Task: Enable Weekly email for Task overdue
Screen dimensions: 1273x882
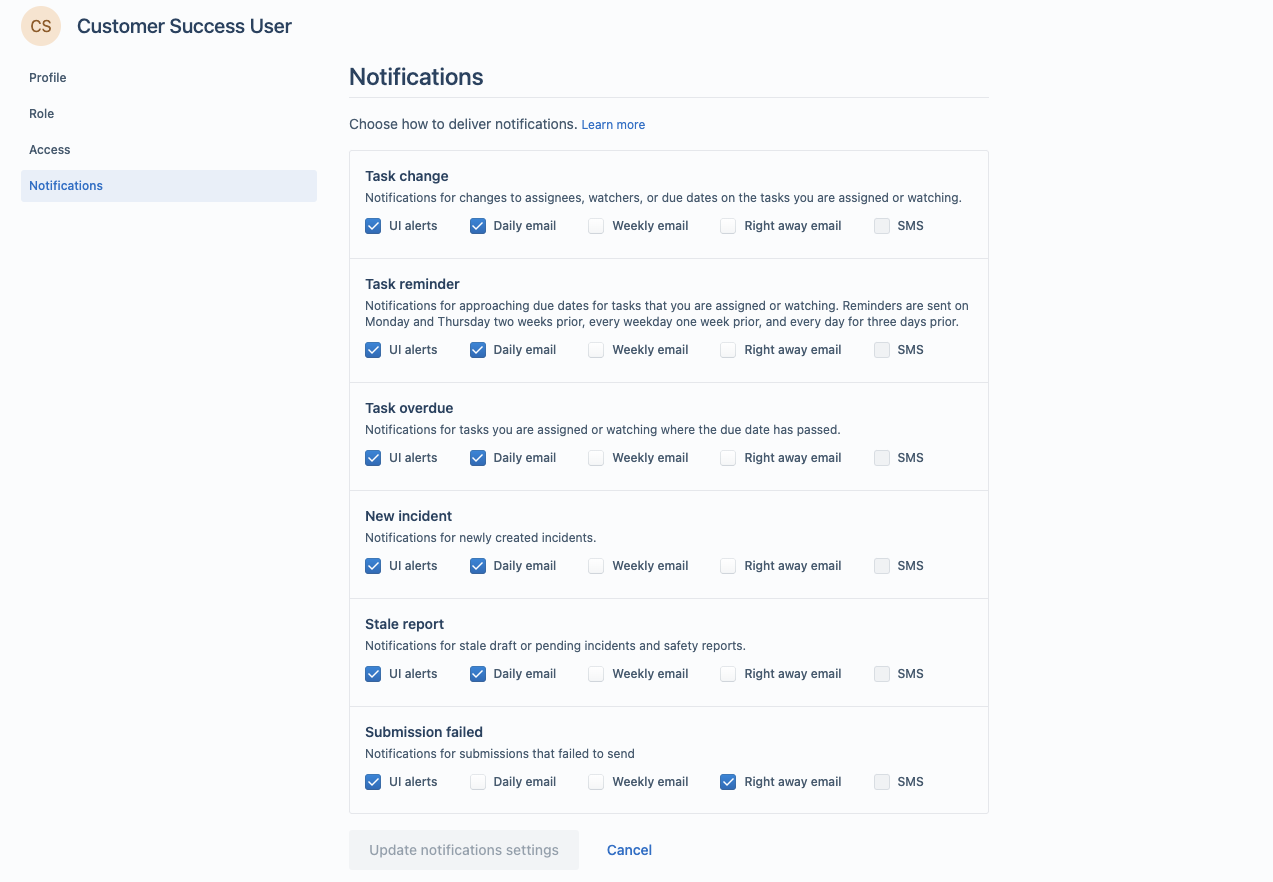Action: coord(596,458)
